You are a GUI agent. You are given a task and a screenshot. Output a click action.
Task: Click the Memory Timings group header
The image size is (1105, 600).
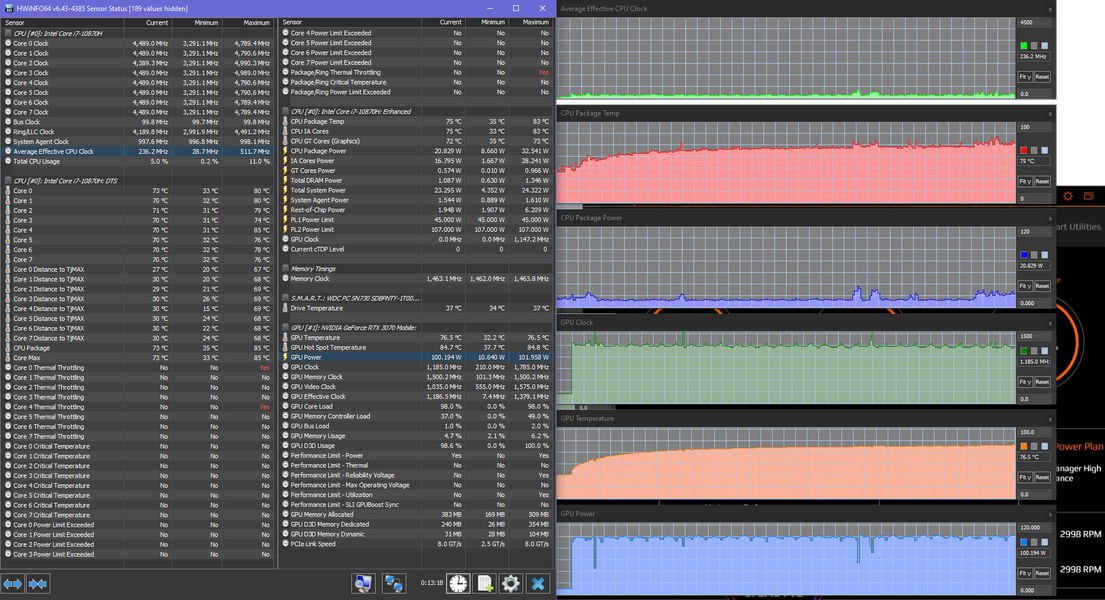(315, 268)
